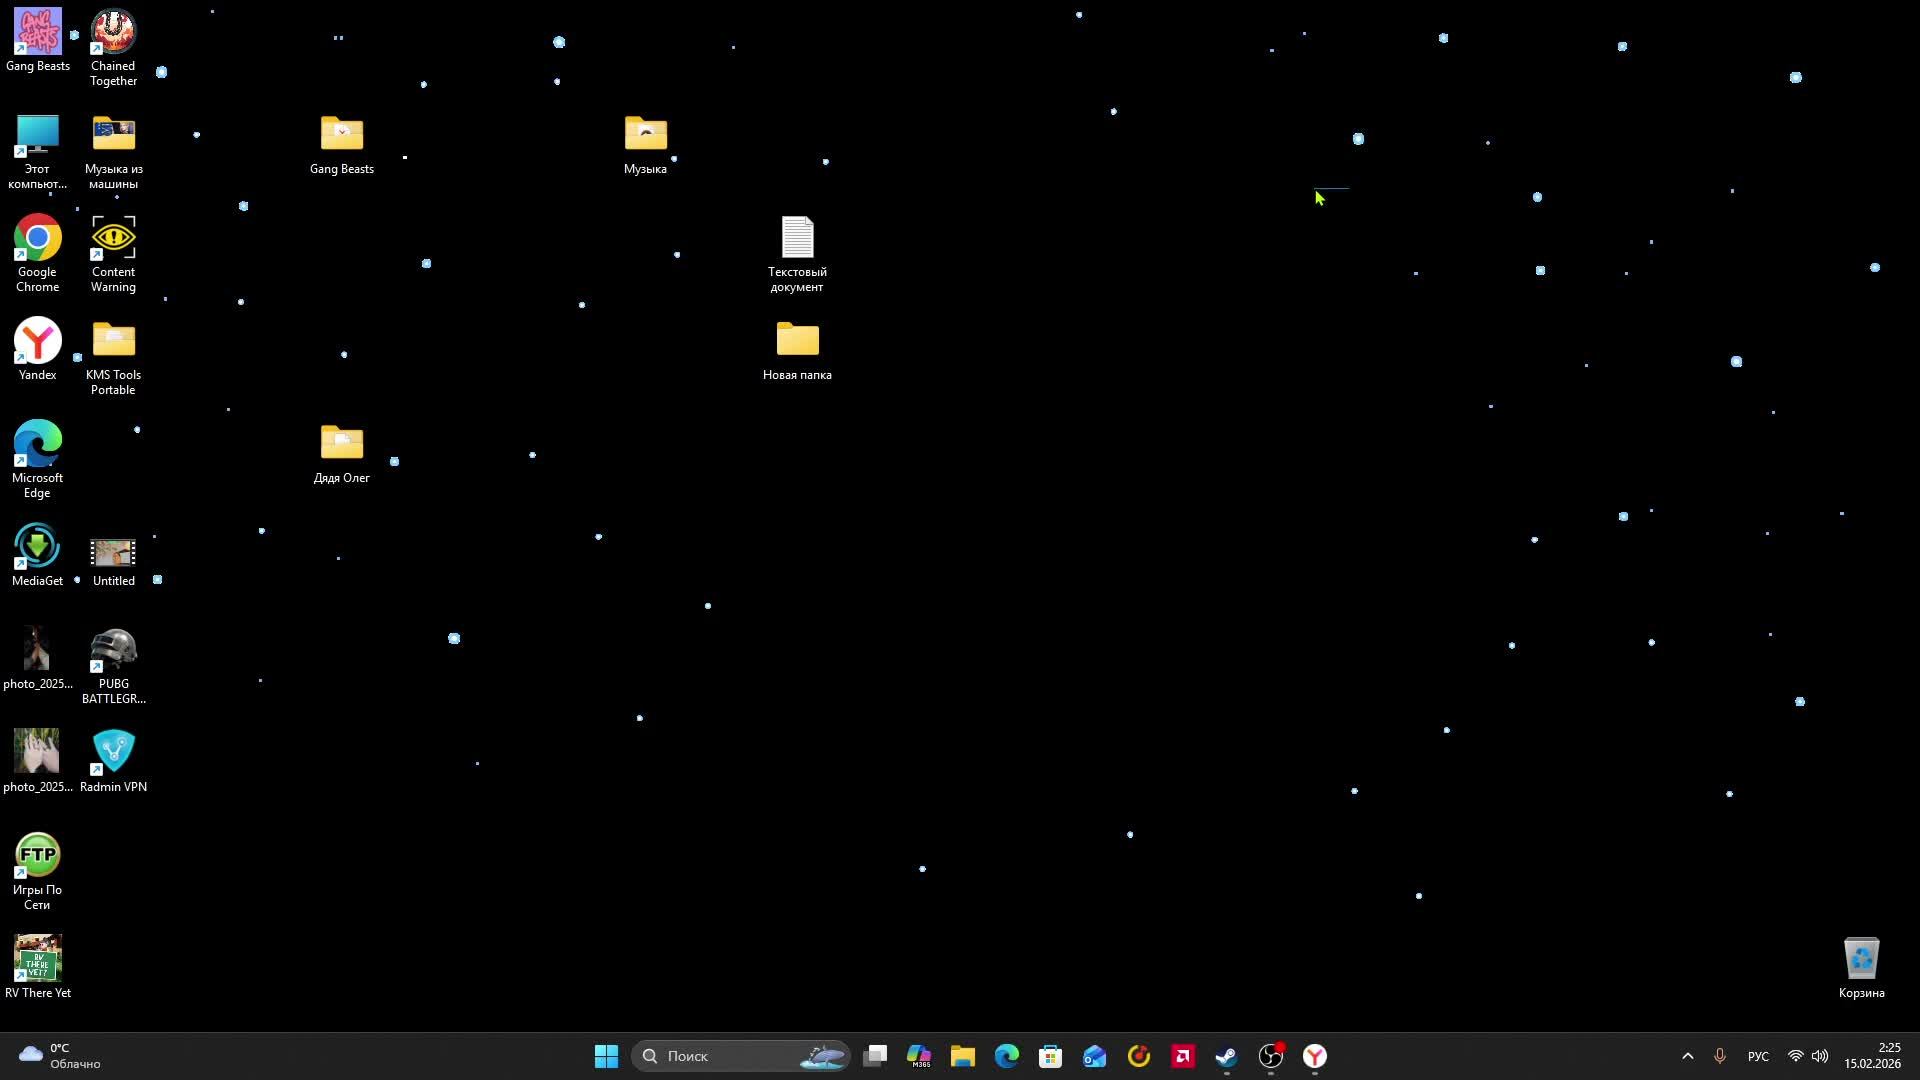Toggle the microphone tray icon
The image size is (1920, 1080).
tap(1720, 1057)
